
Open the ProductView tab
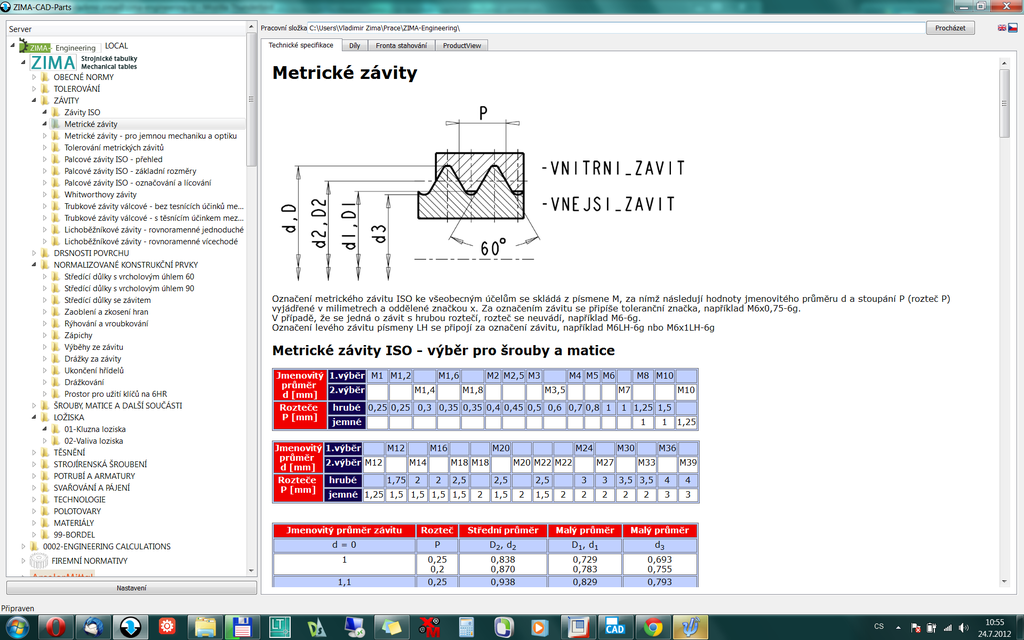tap(462, 46)
